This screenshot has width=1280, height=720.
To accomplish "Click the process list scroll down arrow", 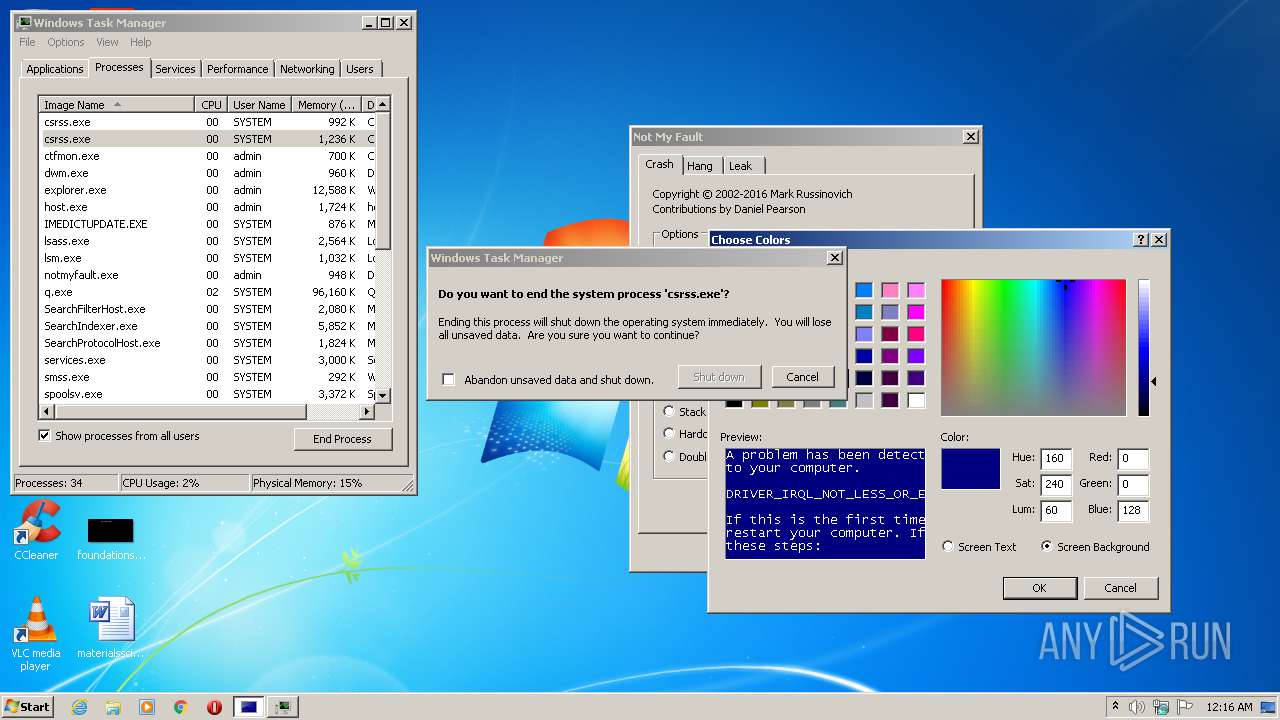I will point(383,396).
